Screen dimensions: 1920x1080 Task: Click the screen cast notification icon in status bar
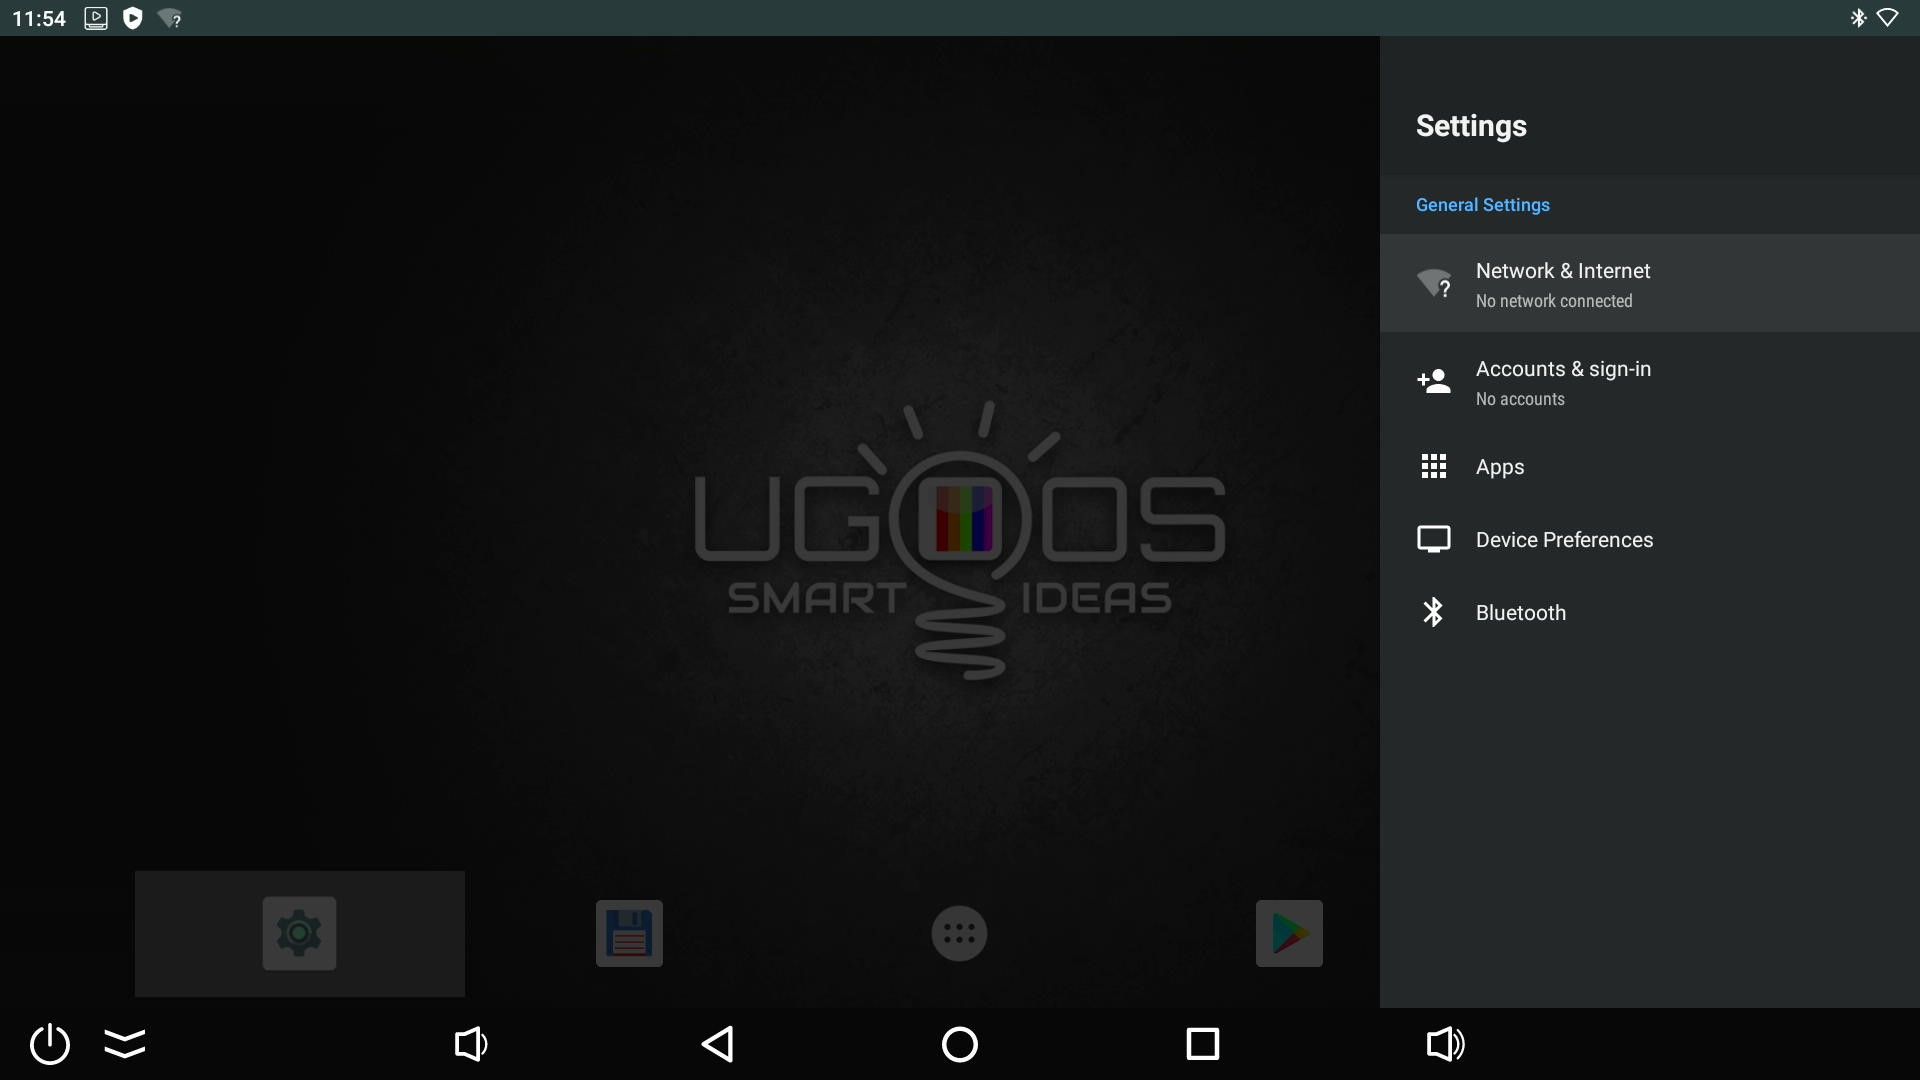(x=96, y=18)
